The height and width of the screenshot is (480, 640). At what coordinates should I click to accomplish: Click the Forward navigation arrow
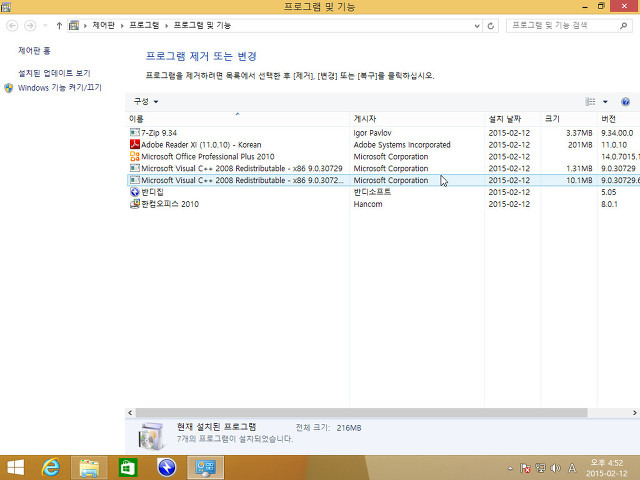(30, 26)
